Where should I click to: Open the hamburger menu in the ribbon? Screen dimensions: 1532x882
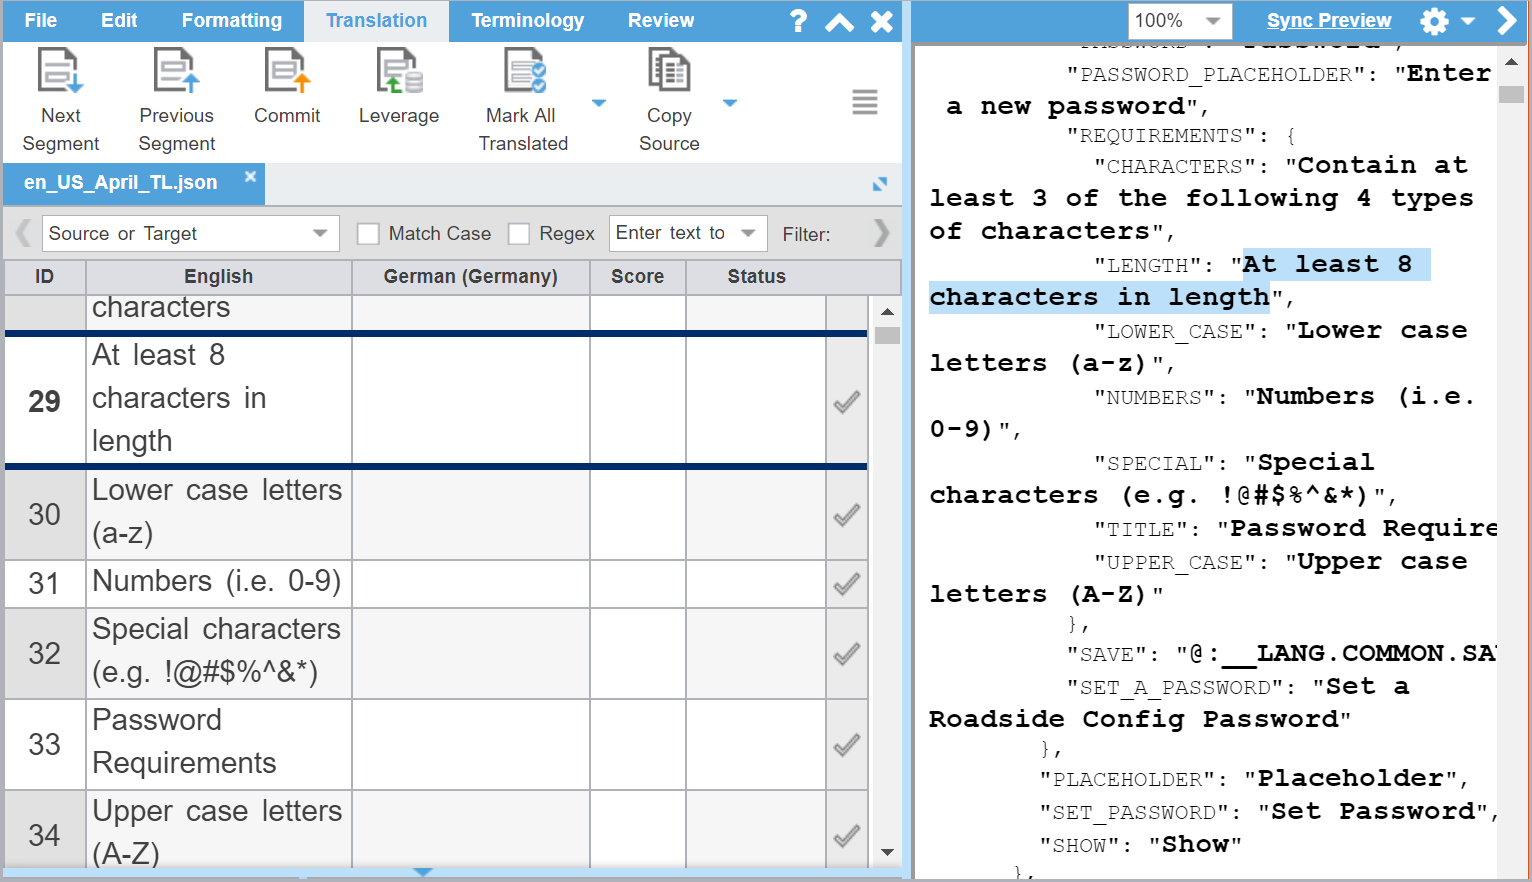pyautogui.click(x=864, y=102)
